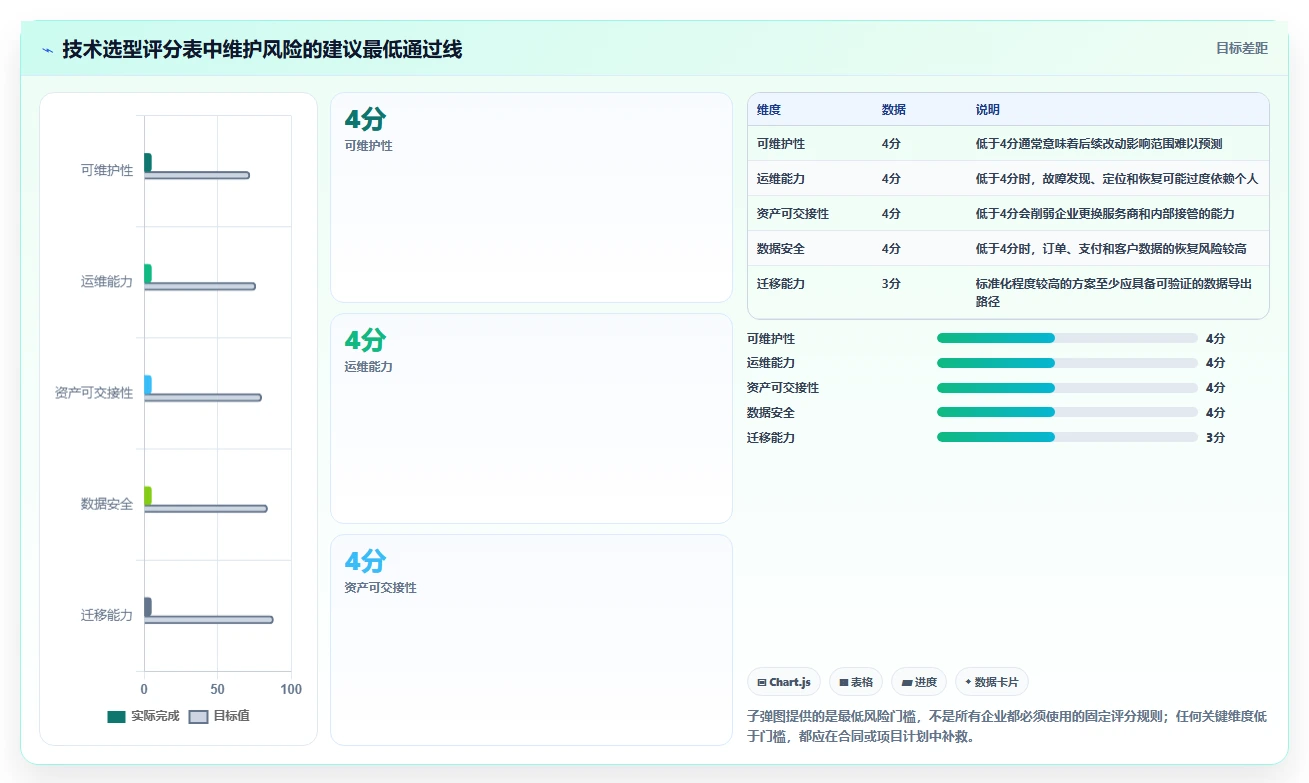This screenshot has width=1309, height=783.
Task: Click the 100 tick label on chart axis
Action: 291,689
